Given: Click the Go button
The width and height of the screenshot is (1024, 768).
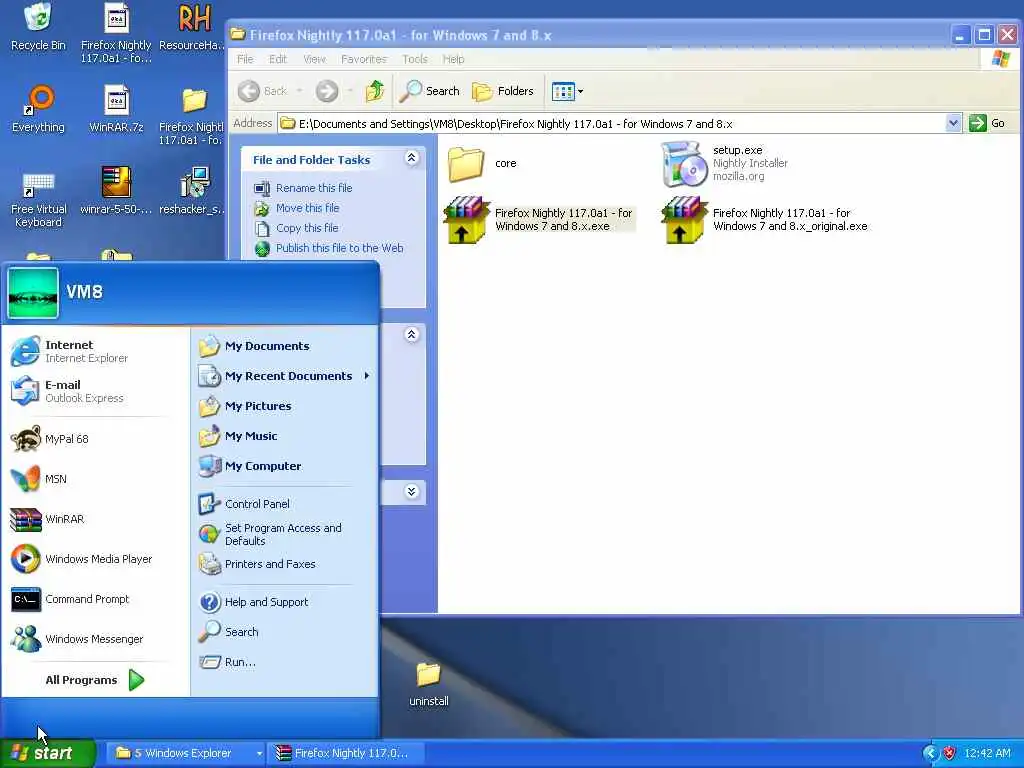Looking at the screenshot, I should coord(987,123).
